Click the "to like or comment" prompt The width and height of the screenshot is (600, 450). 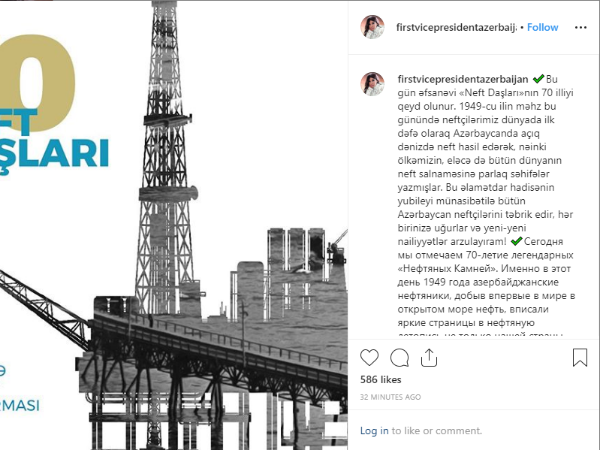[436, 431]
